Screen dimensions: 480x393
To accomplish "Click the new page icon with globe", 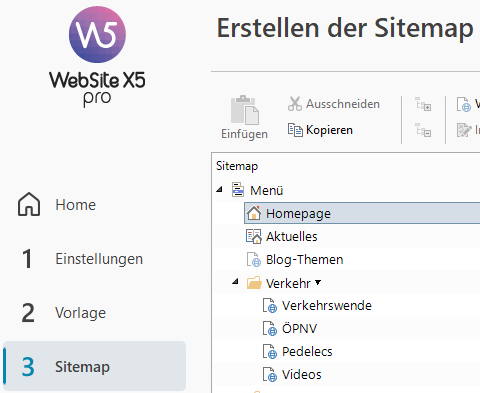I will [x=464, y=104].
